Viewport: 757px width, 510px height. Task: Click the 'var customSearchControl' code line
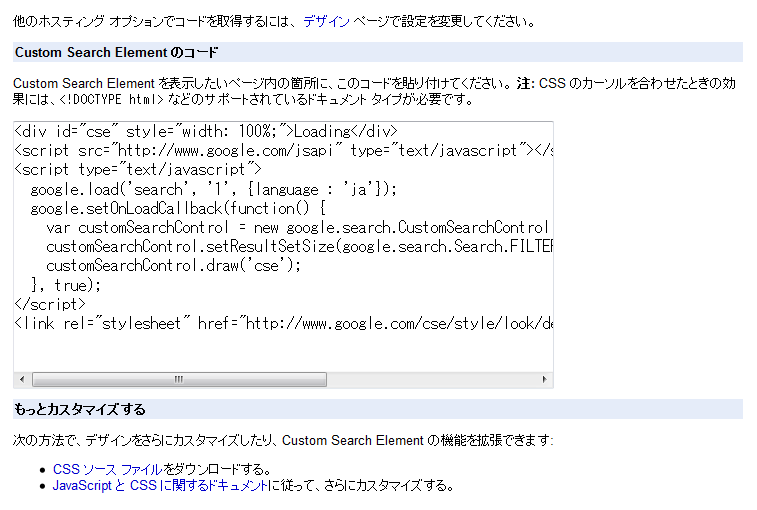(x=299, y=227)
